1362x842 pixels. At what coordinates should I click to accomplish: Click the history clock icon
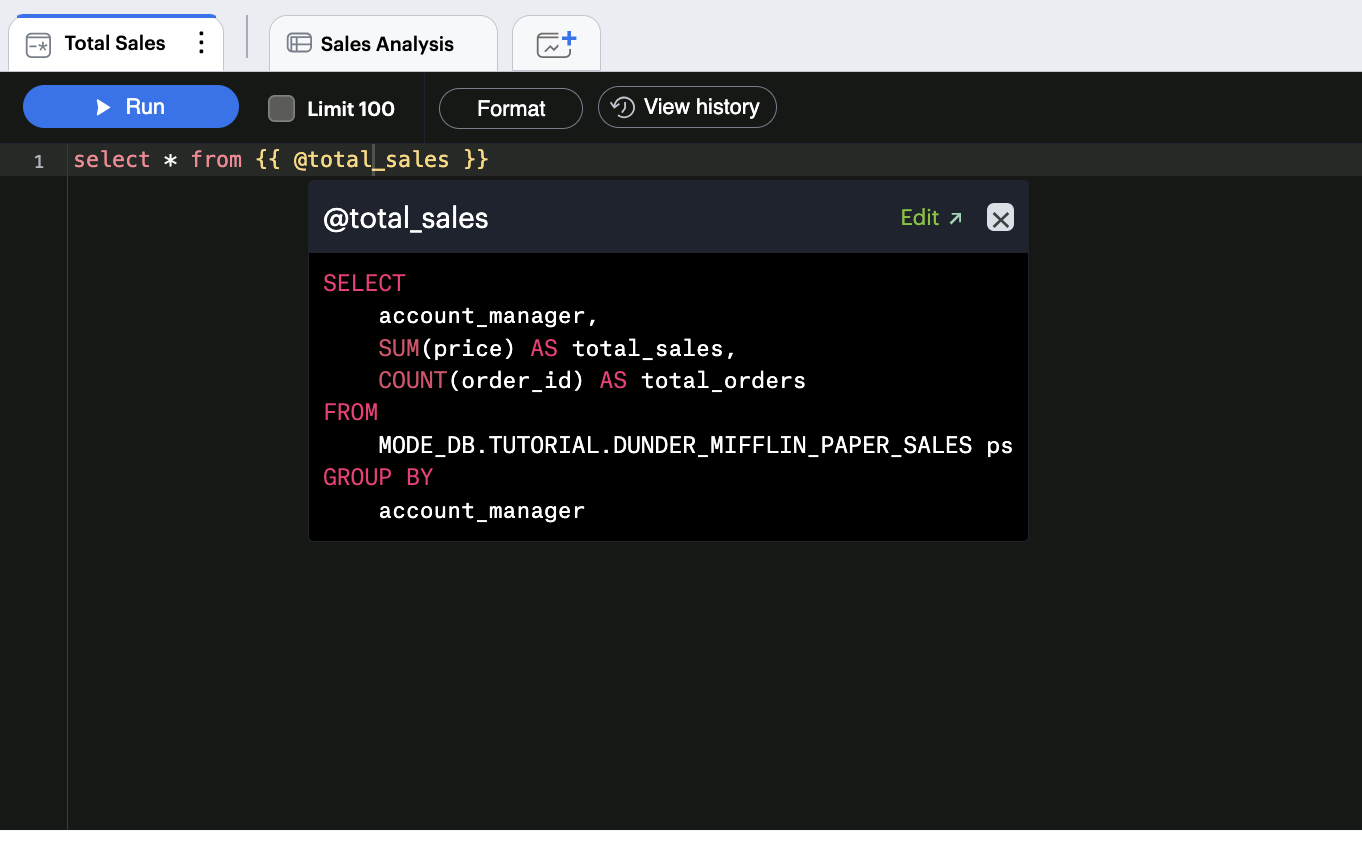pyautogui.click(x=621, y=107)
